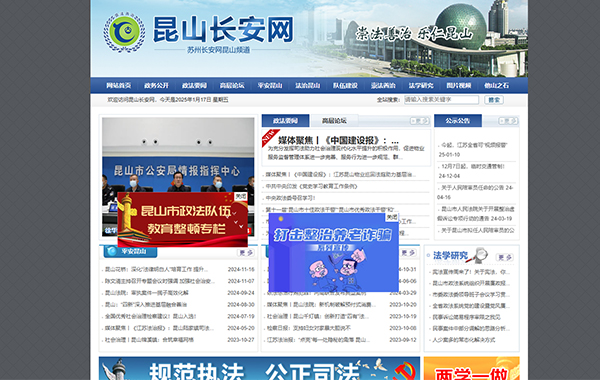Close the blue 打击整治养老诈骗 popup
Screen dimensions: 600x380
[x=392, y=217]
